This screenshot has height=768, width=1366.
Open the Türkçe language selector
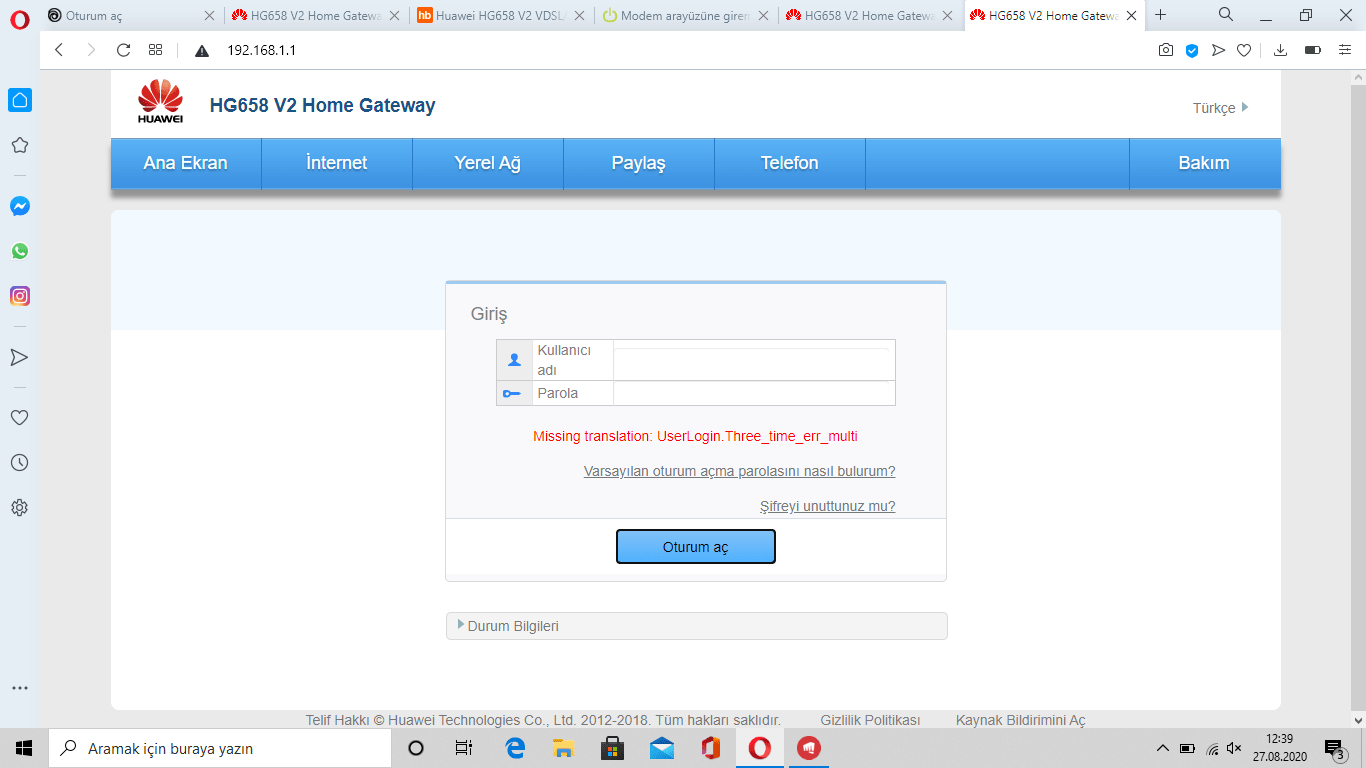click(1220, 108)
